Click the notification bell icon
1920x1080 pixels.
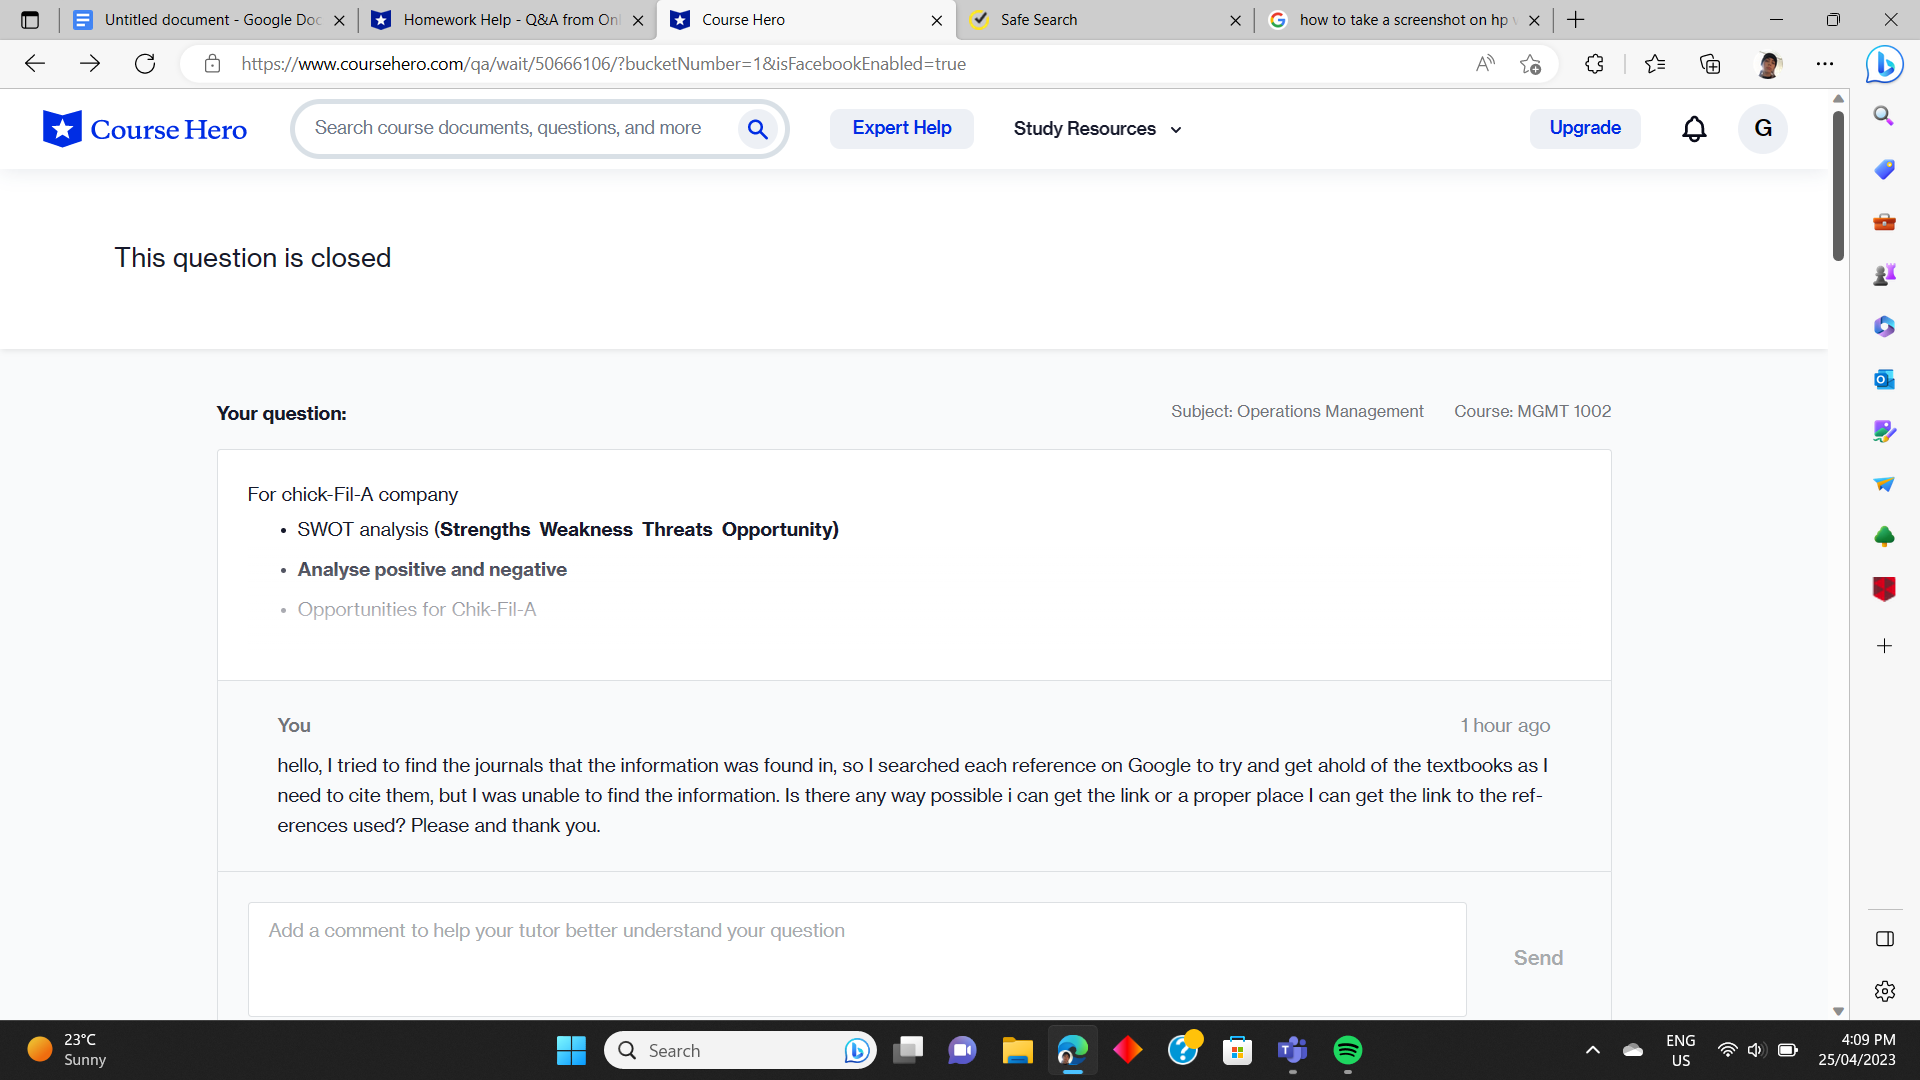[1694, 129]
